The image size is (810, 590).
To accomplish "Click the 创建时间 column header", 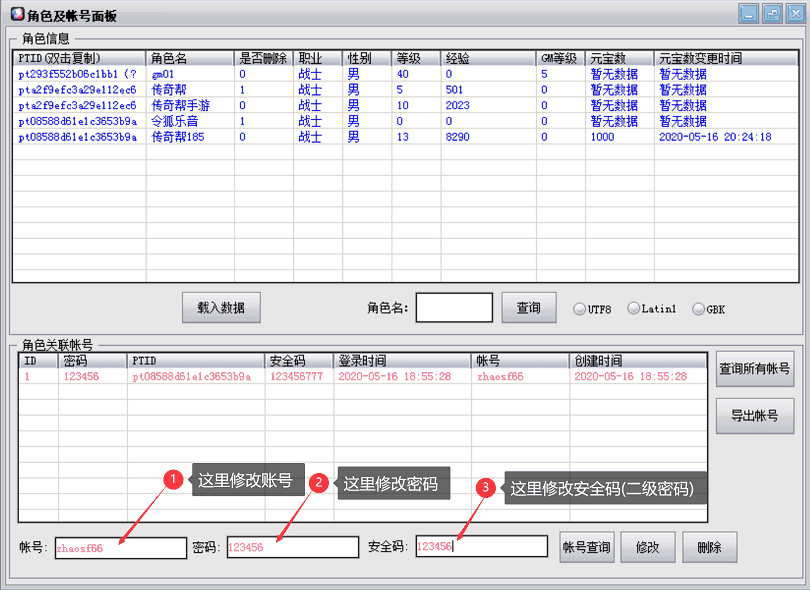I will [638, 361].
